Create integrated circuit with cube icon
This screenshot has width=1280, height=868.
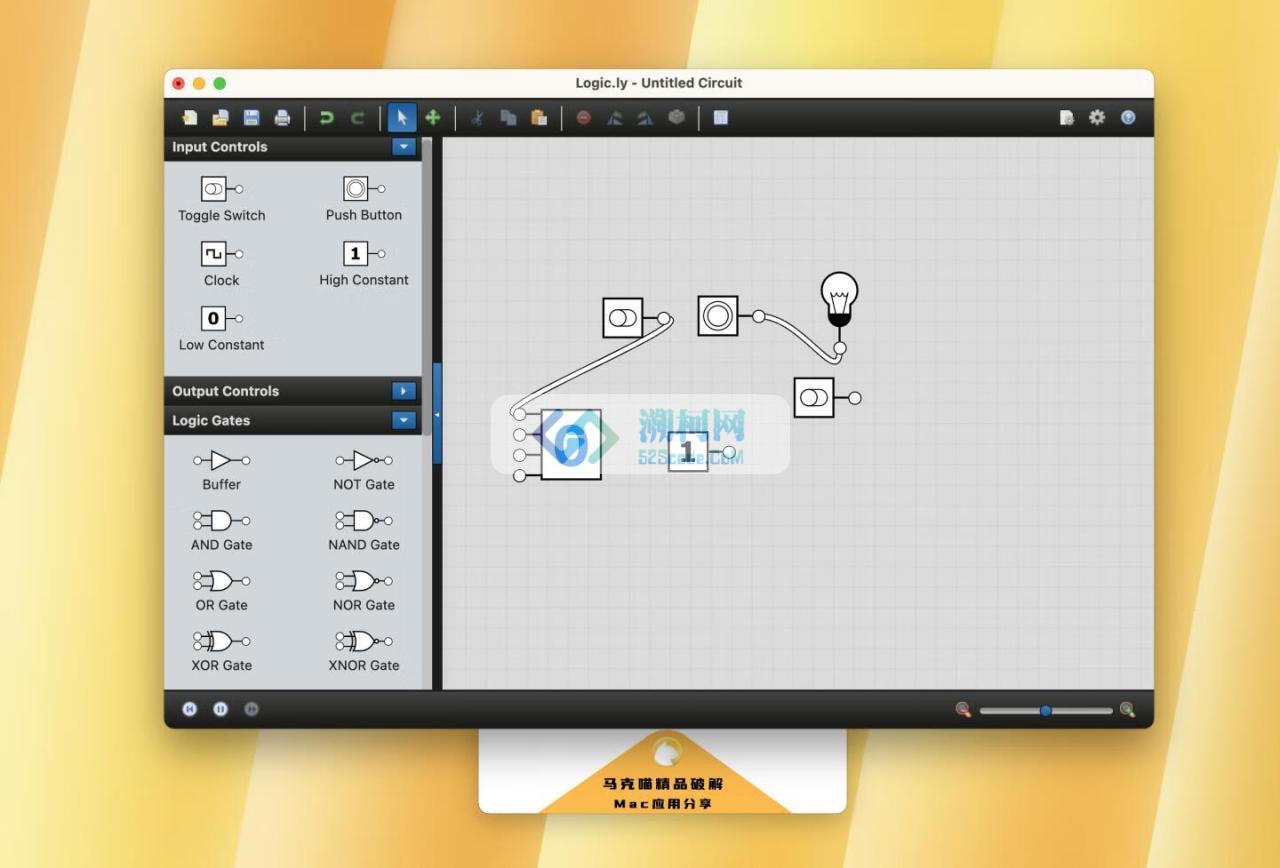(677, 118)
